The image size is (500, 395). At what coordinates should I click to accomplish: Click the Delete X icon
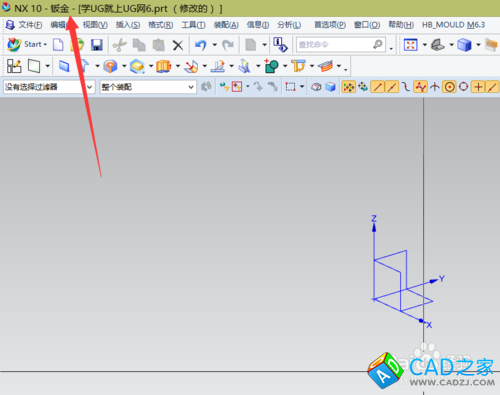tap(178, 45)
